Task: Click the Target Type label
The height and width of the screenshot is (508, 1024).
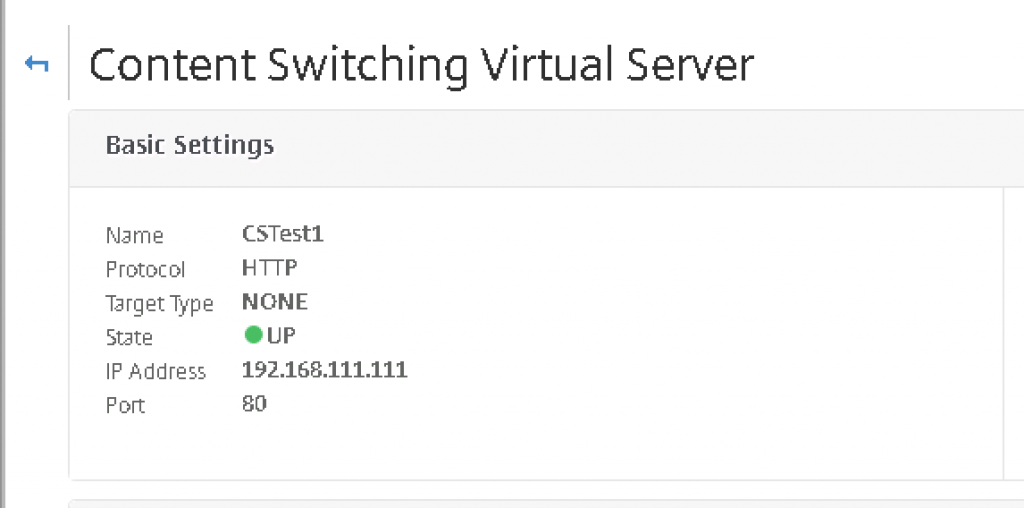Action: [x=159, y=304]
